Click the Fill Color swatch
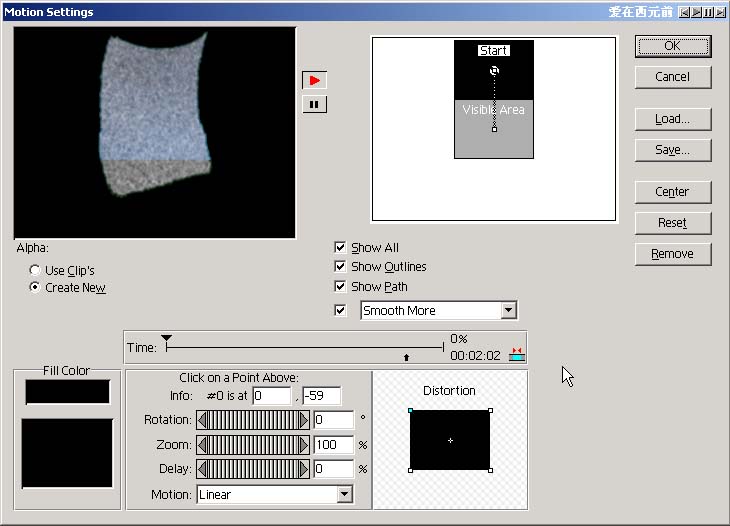The image size is (730, 526). pyautogui.click(x=68, y=392)
